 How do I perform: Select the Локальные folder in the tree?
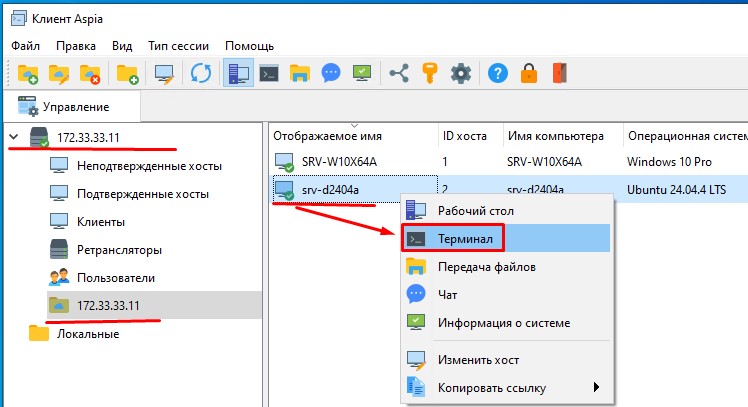[88, 334]
